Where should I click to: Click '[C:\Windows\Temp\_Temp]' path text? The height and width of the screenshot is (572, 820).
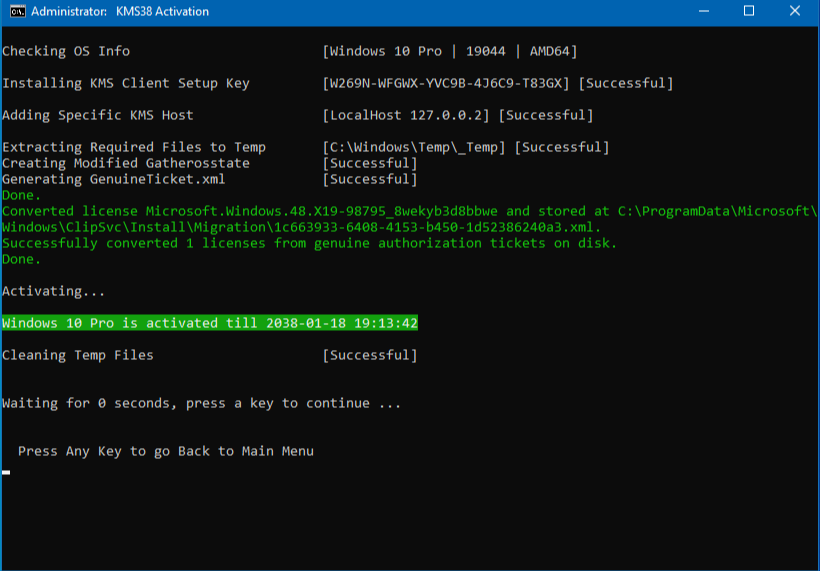[x=414, y=147]
